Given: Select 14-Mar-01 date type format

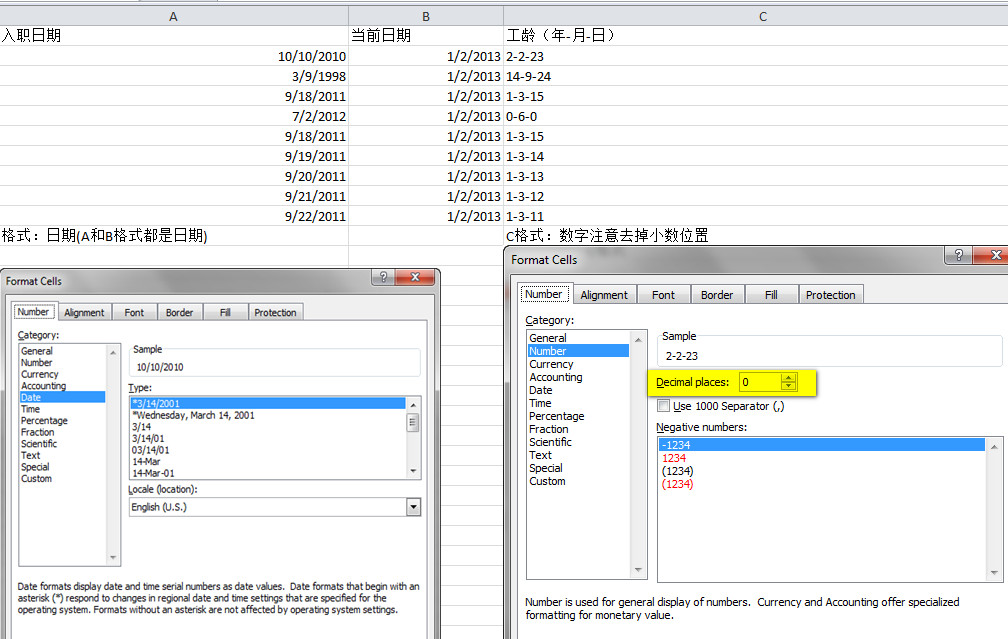Looking at the screenshot, I should pos(153,473).
